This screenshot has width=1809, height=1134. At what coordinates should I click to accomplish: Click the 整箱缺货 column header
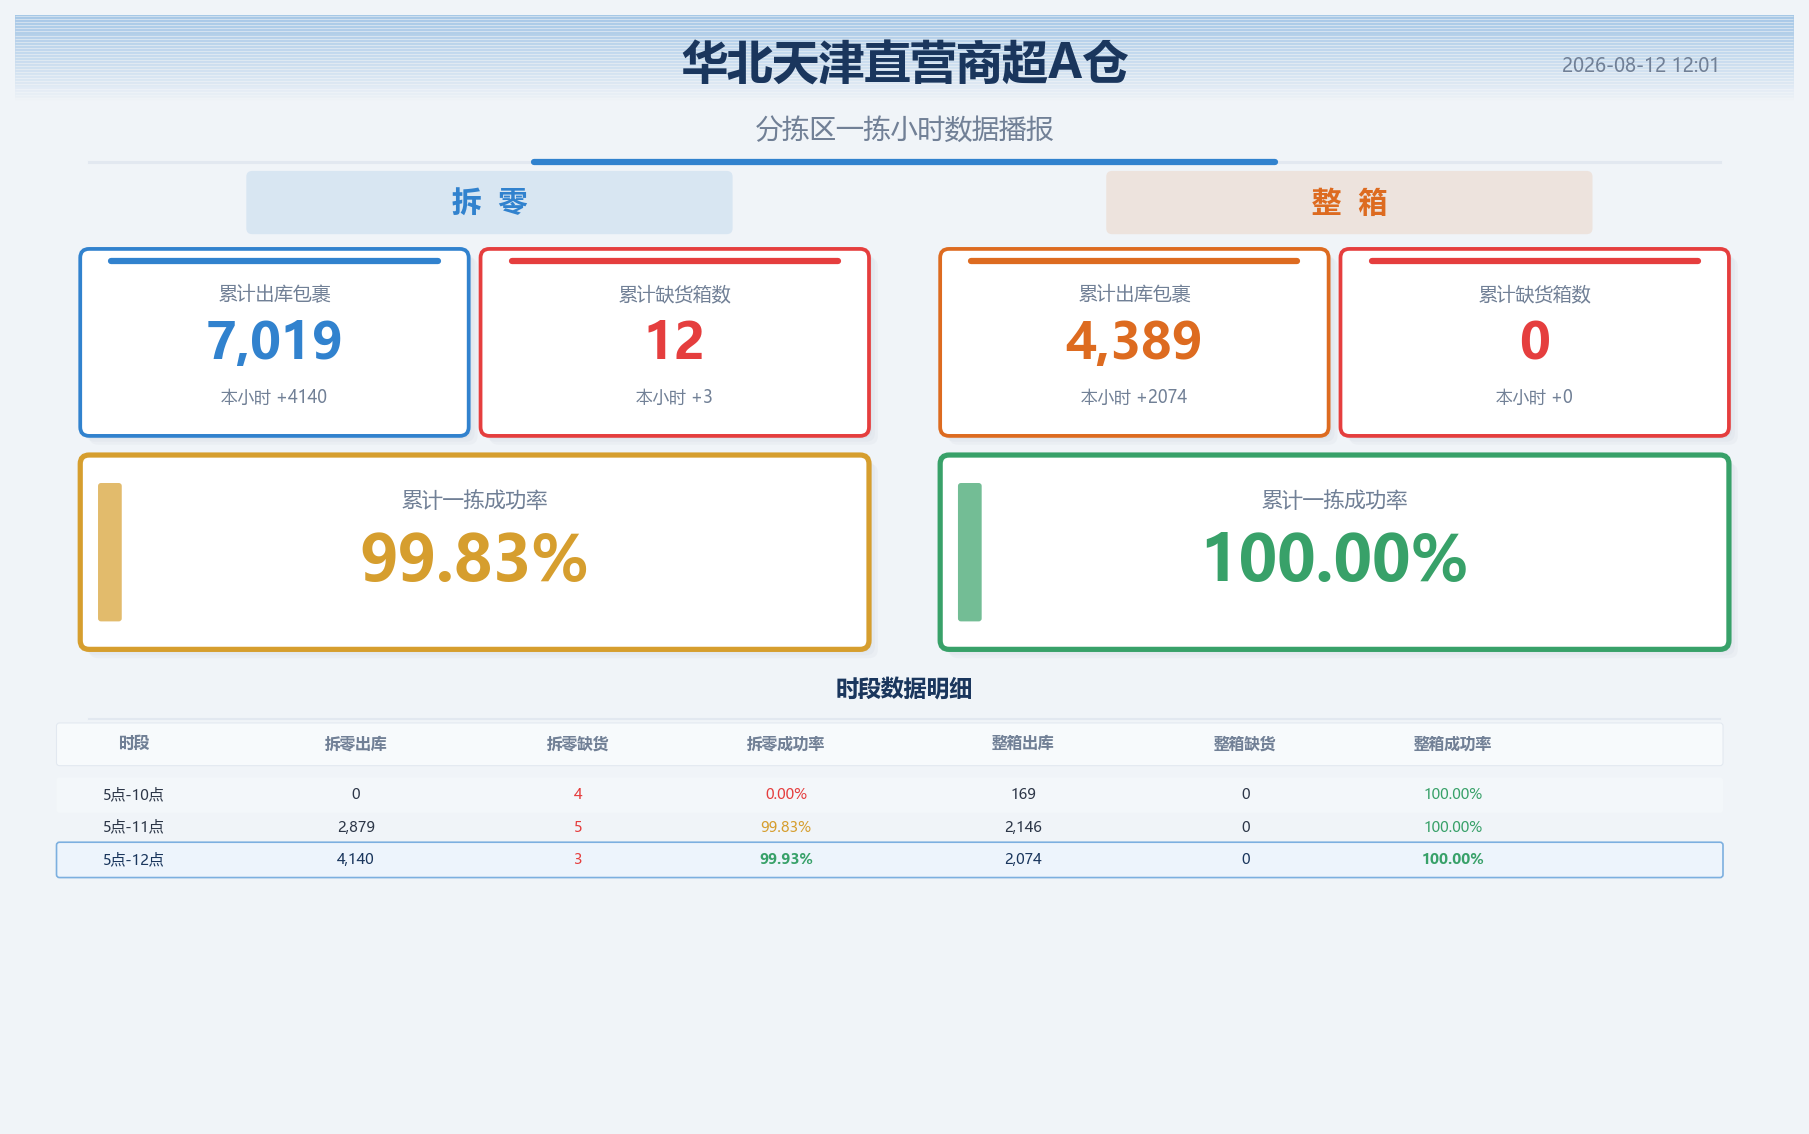point(1245,743)
